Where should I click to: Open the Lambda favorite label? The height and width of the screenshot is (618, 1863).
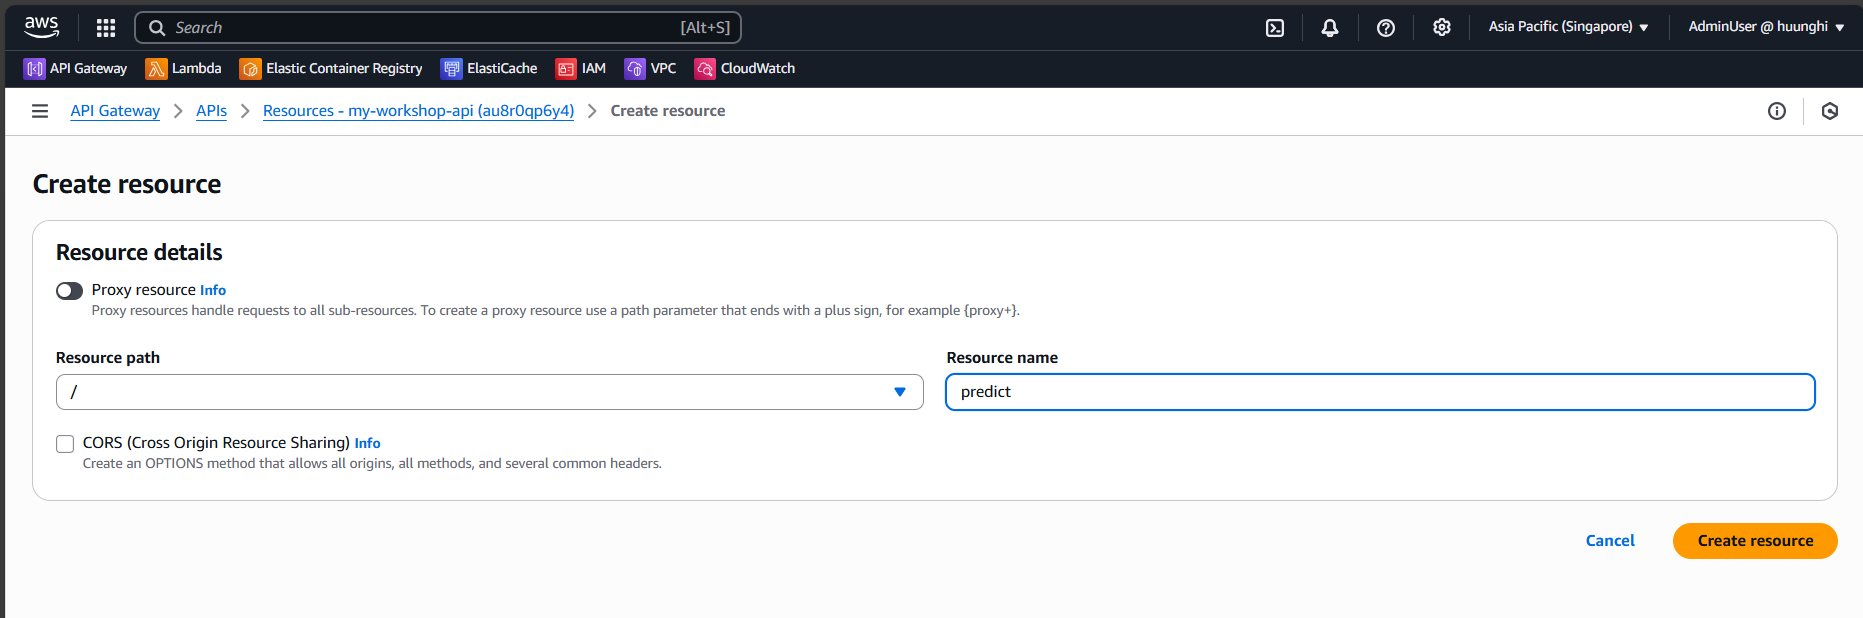point(197,68)
